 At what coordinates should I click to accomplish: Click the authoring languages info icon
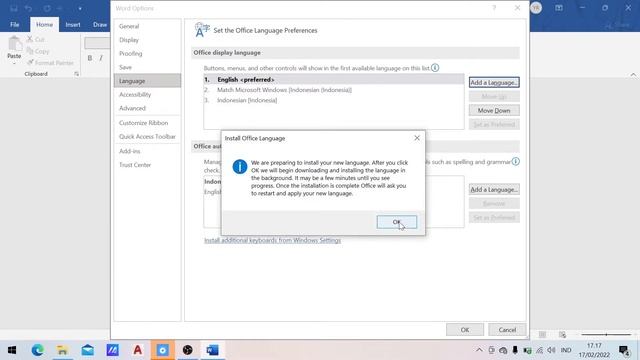tap(516, 162)
